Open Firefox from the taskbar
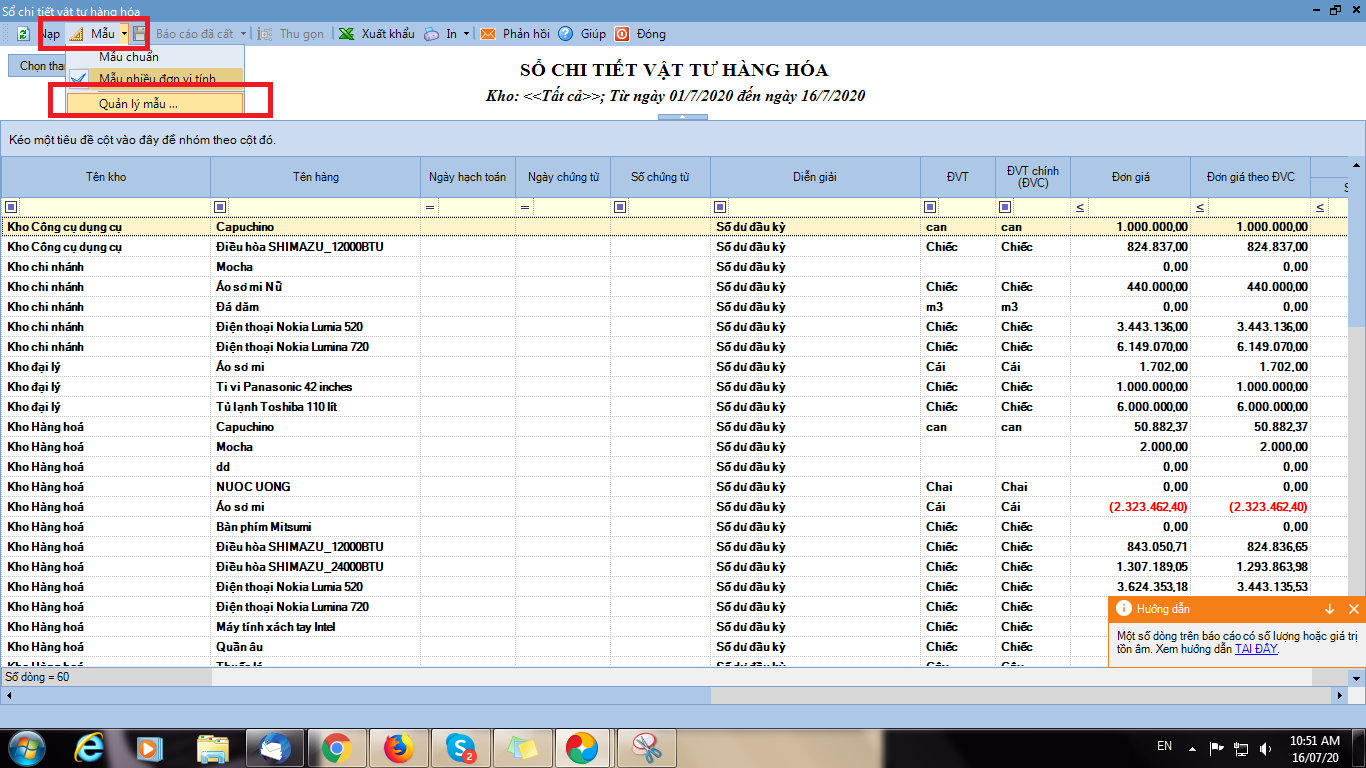 click(x=398, y=747)
